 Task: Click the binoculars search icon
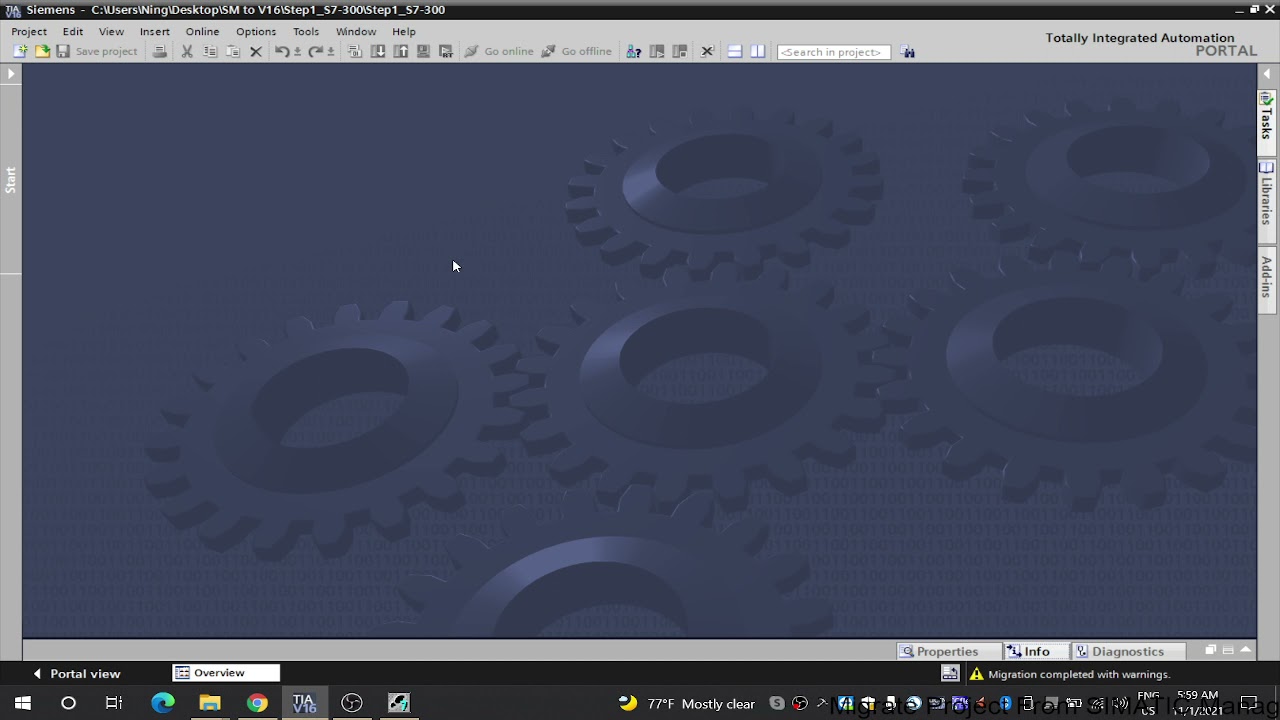[908, 51]
